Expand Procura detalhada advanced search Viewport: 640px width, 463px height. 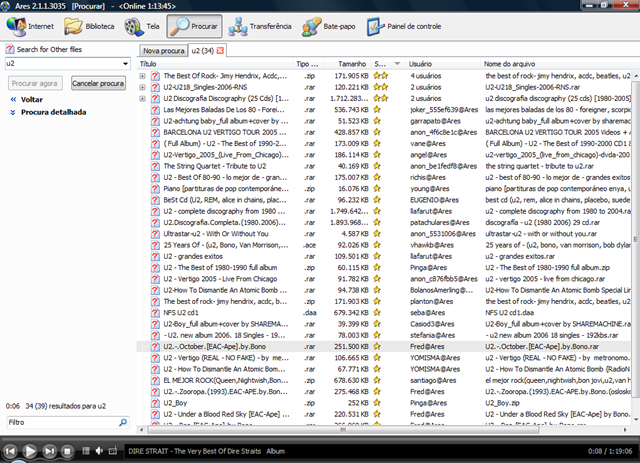point(53,112)
